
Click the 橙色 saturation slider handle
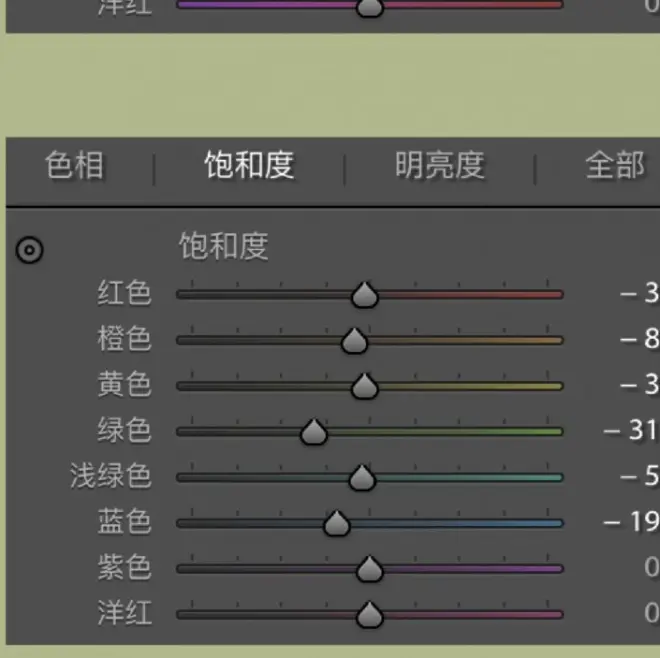pos(354,341)
